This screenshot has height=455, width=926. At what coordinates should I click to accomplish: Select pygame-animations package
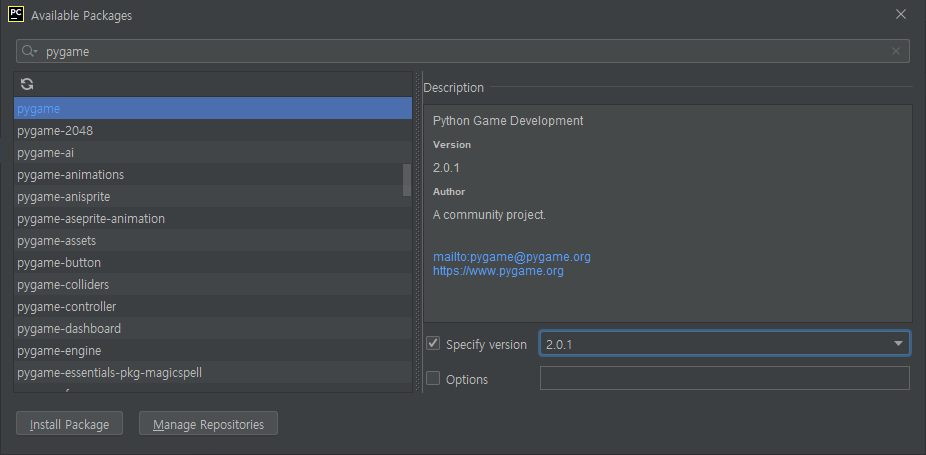point(213,175)
